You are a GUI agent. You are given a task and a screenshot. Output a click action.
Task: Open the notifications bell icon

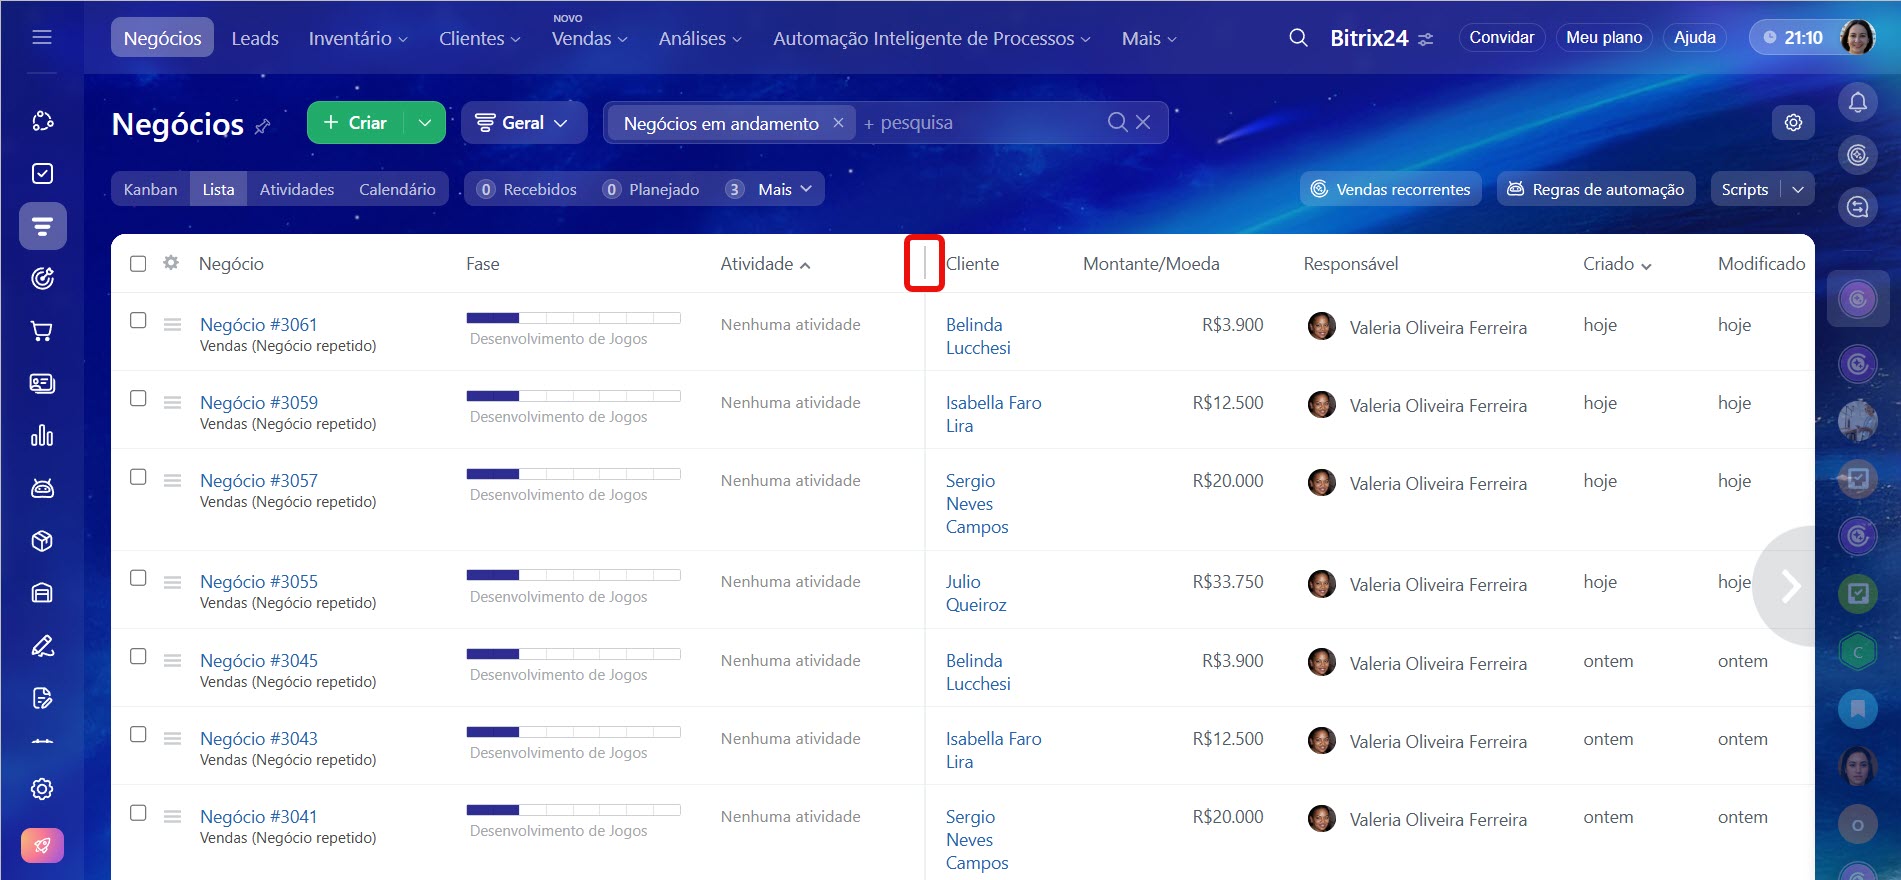click(1857, 102)
